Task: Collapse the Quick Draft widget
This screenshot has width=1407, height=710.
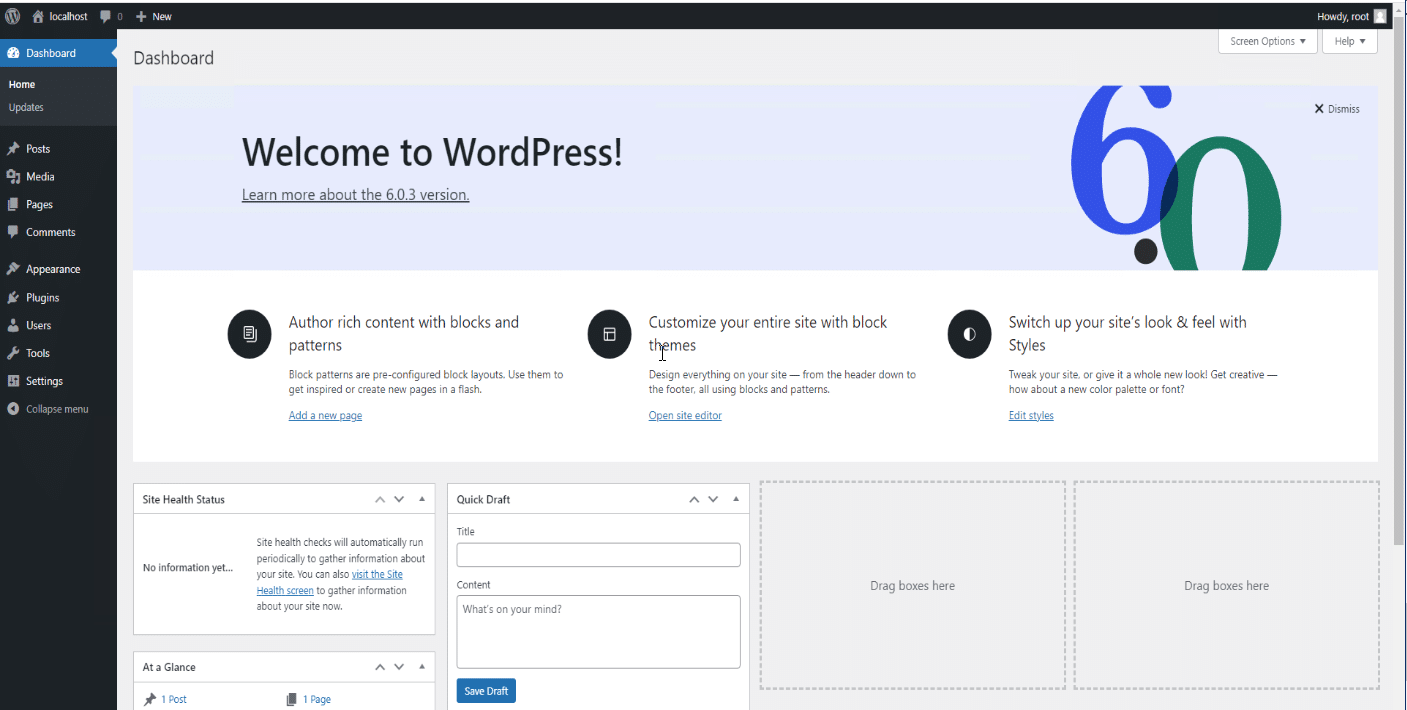Action: [x=735, y=498]
